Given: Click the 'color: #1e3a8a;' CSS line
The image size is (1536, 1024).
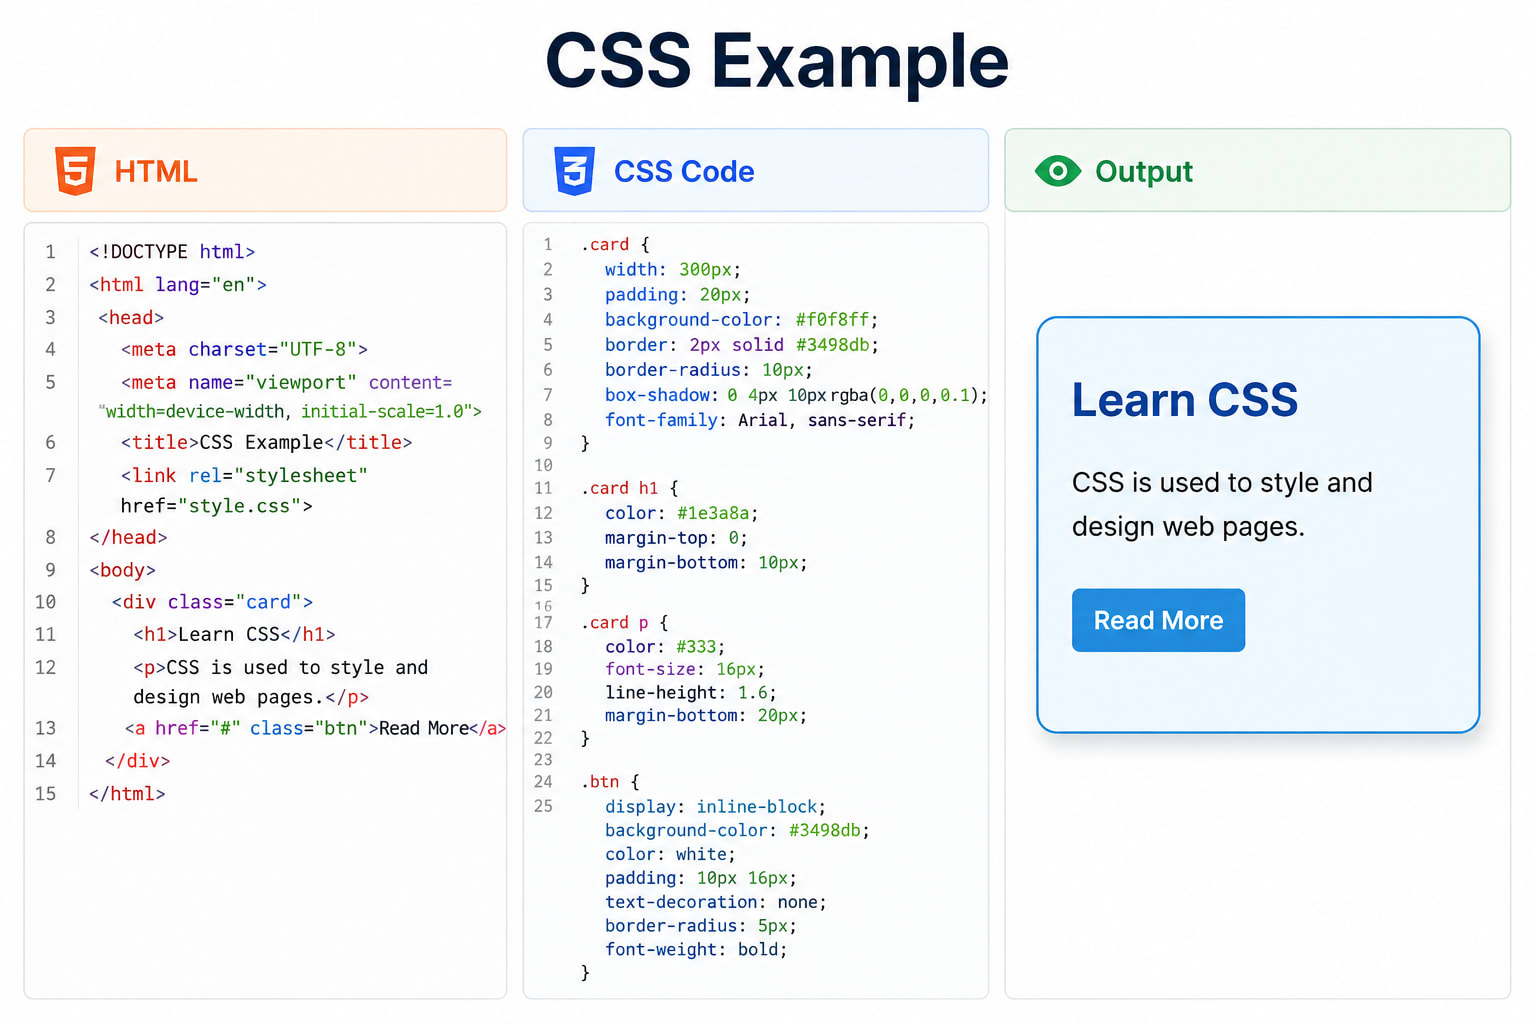Looking at the screenshot, I should click(x=682, y=513).
